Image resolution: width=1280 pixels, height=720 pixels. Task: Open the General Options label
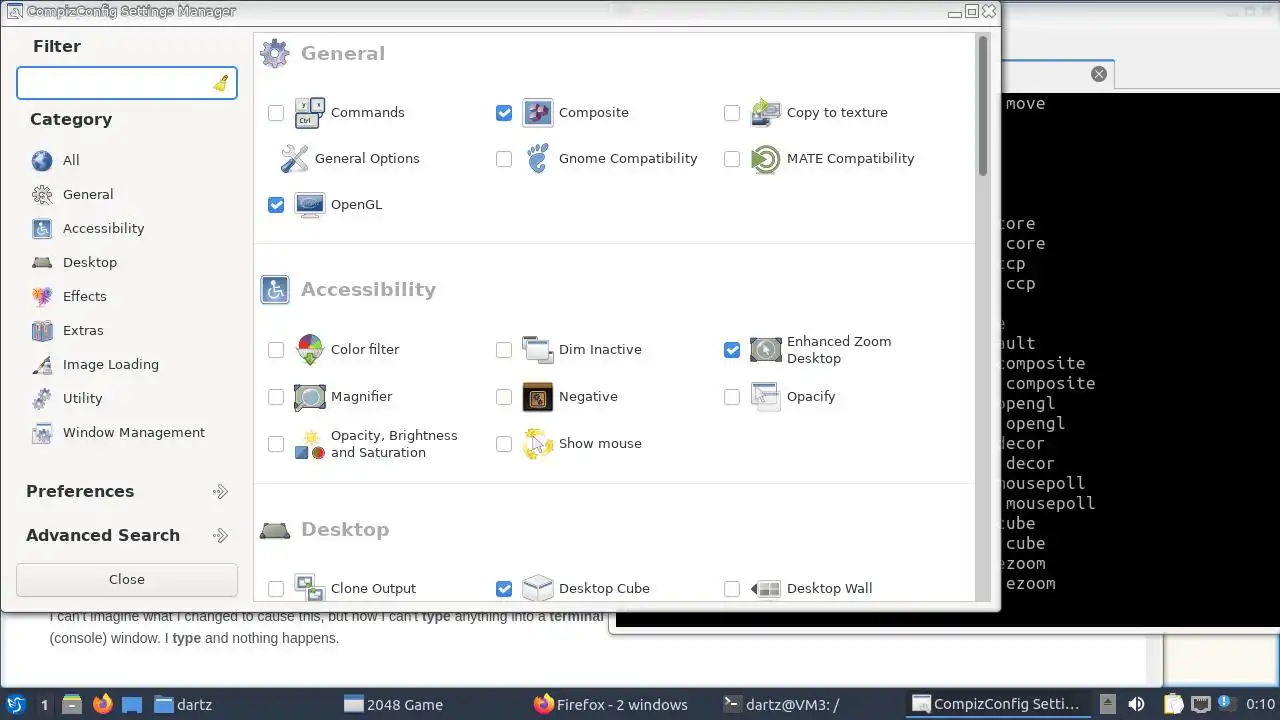pos(367,159)
